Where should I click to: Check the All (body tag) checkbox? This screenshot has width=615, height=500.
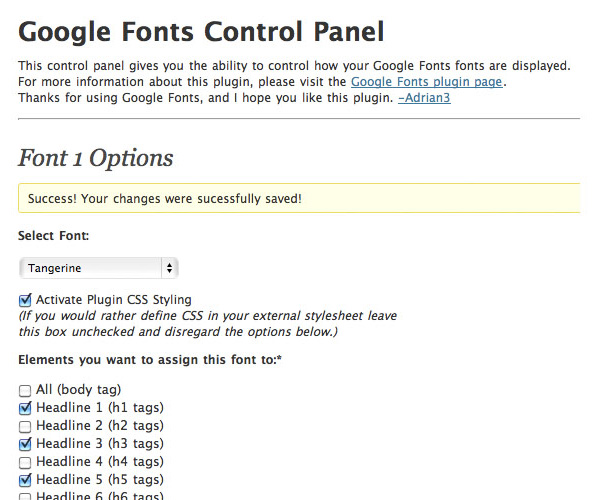tap(25, 390)
